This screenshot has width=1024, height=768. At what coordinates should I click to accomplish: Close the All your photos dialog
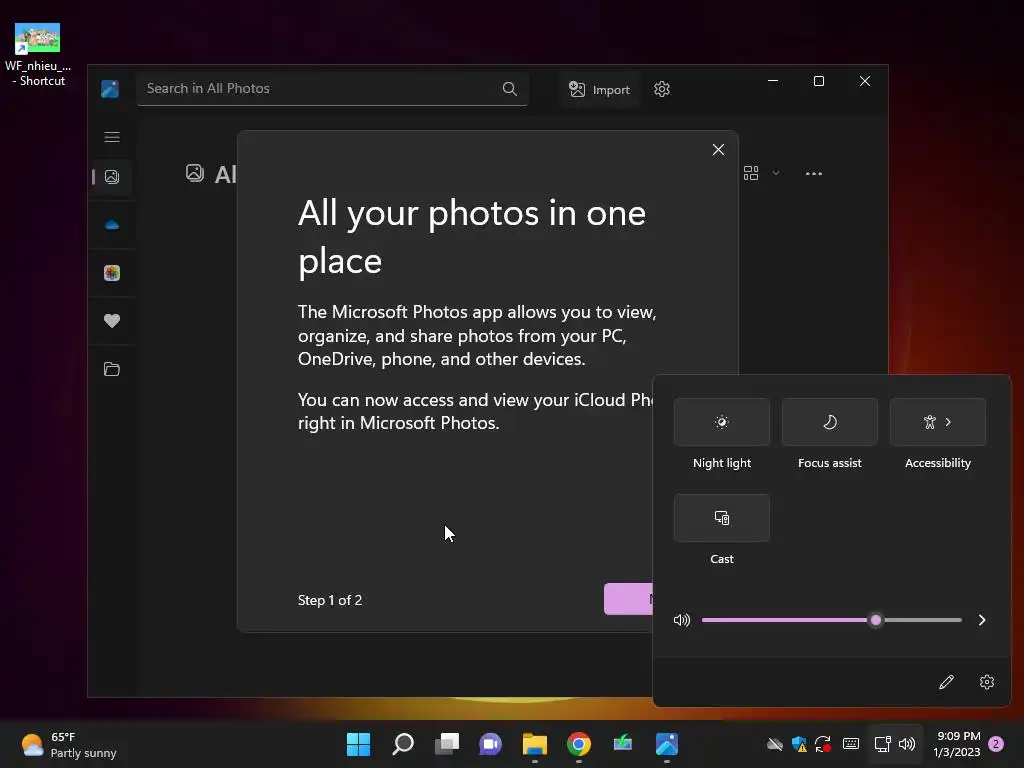[718, 150]
